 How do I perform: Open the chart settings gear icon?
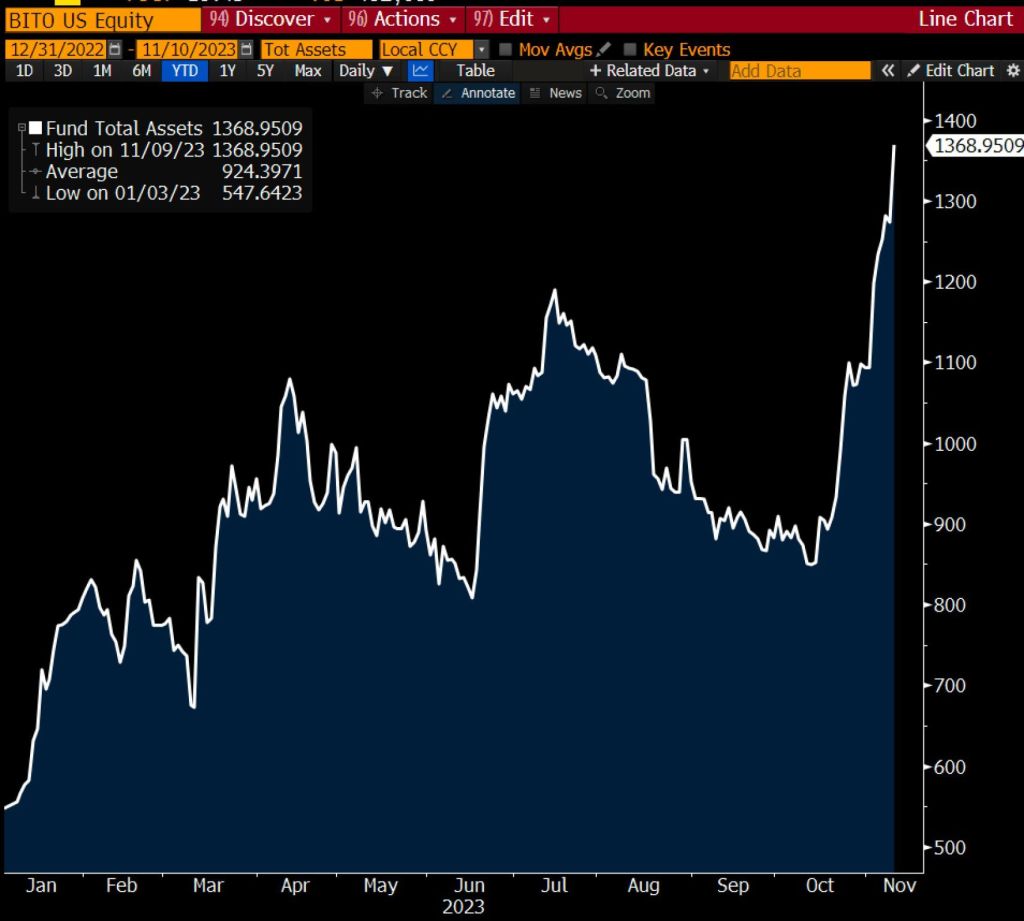pyautogui.click(x=1013, y=70)
